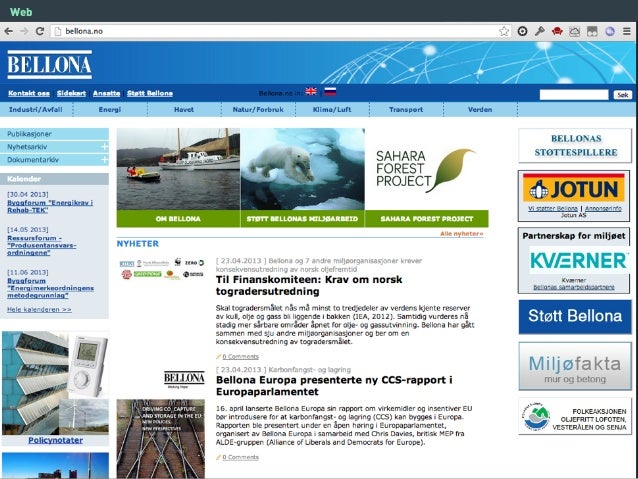Open the Industri/Avfall menu
This screenshot has width=638, height=479.
[x=36, y=109]
